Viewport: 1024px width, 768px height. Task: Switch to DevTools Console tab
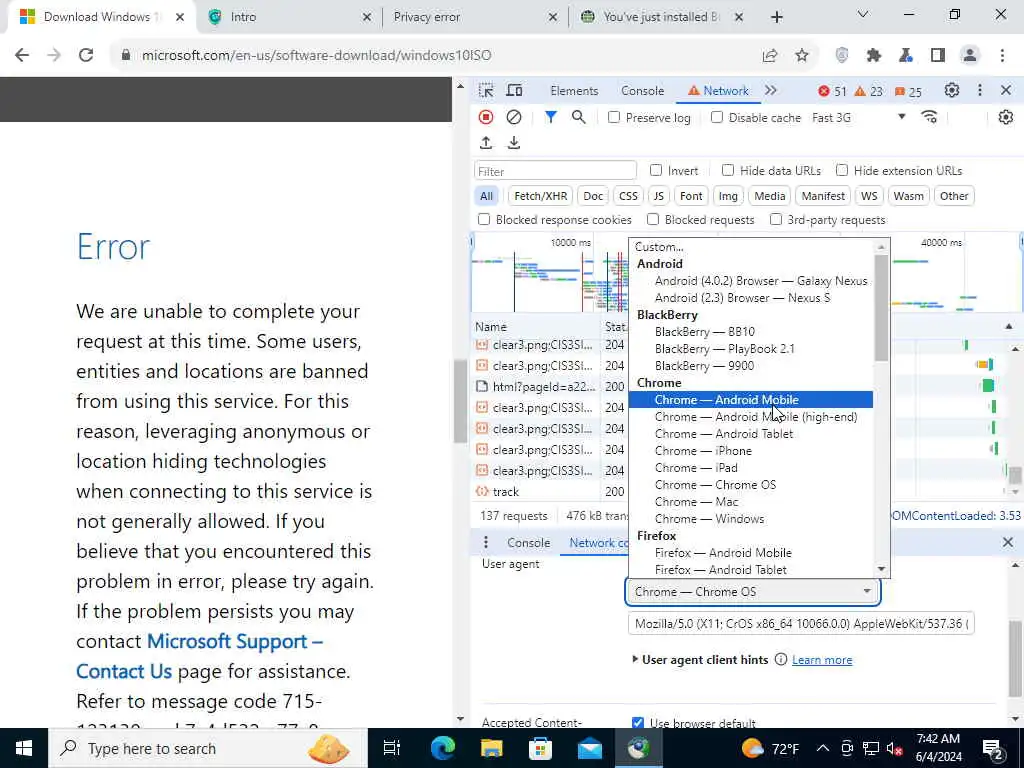[x=643, y=91]
